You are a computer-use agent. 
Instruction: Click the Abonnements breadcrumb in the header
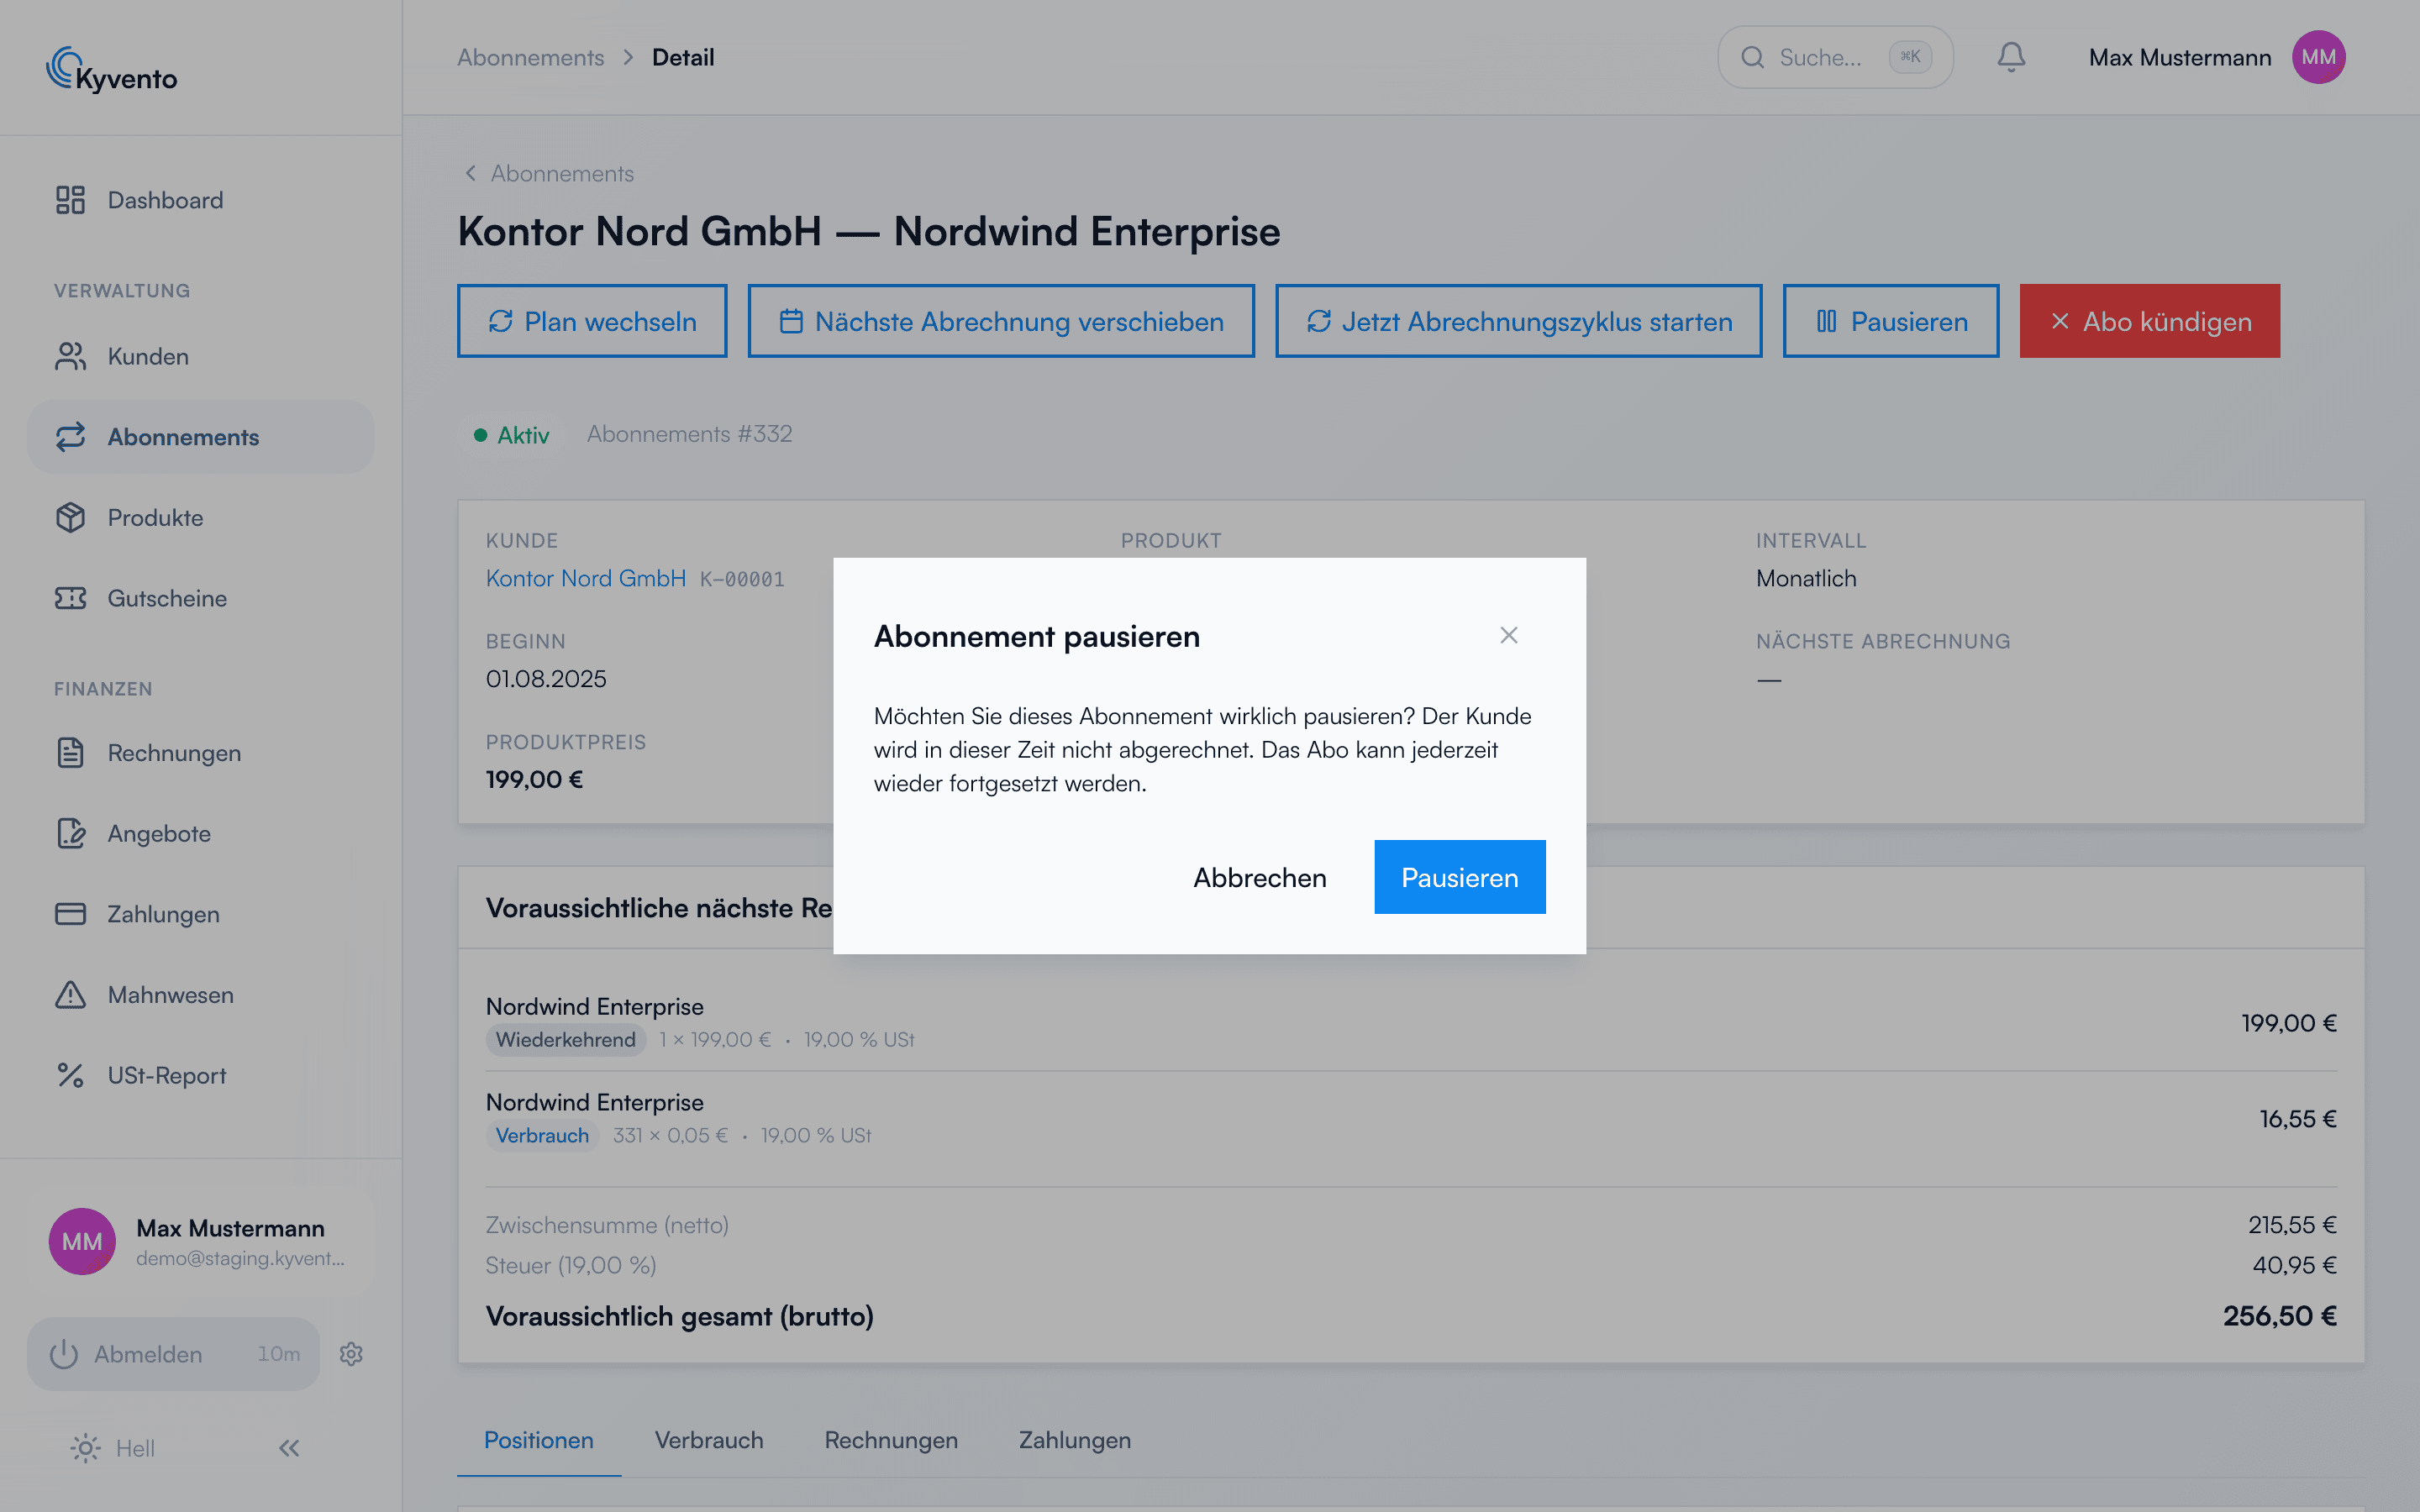click(531, 57)
